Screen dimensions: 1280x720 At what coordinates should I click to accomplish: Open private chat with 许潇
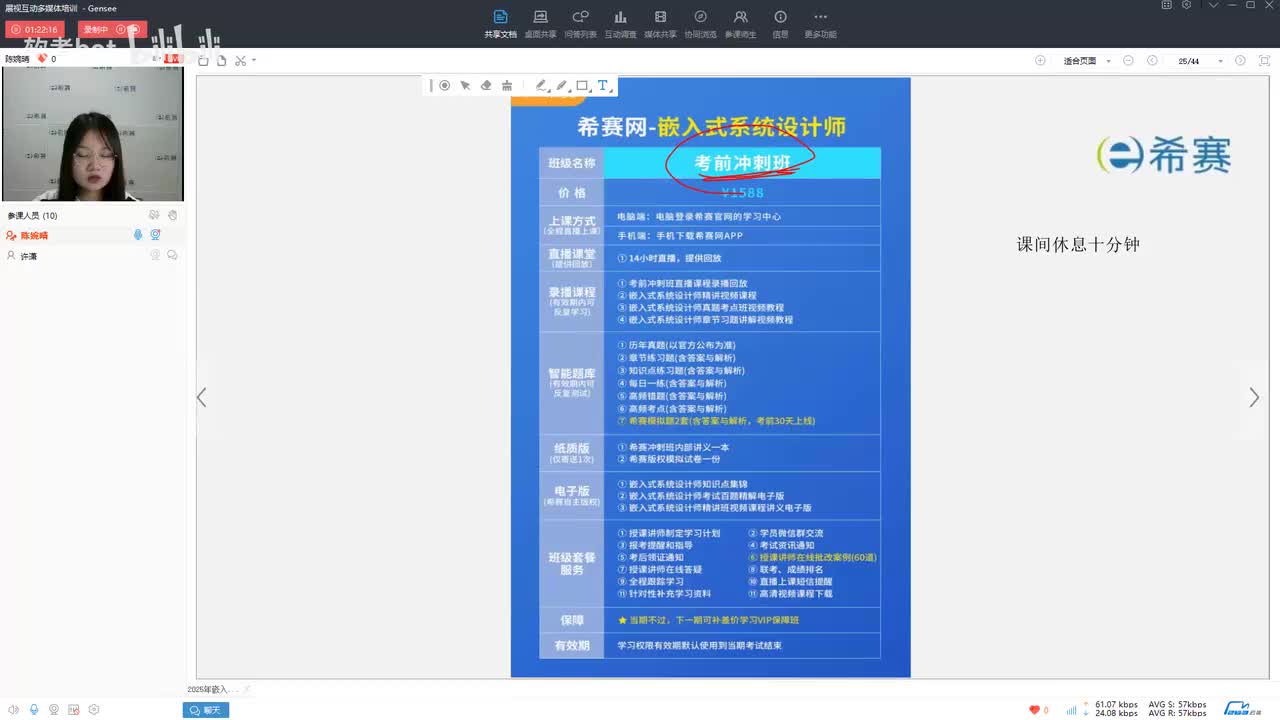click(172, 255)
